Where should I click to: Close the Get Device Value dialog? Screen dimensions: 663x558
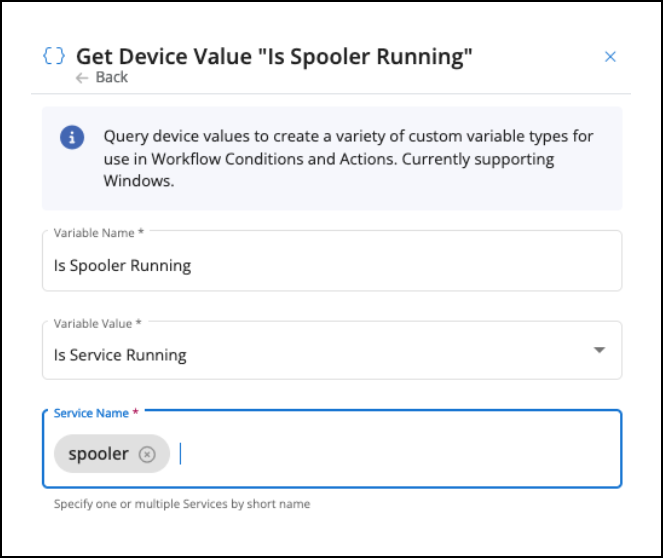[610, 56]
